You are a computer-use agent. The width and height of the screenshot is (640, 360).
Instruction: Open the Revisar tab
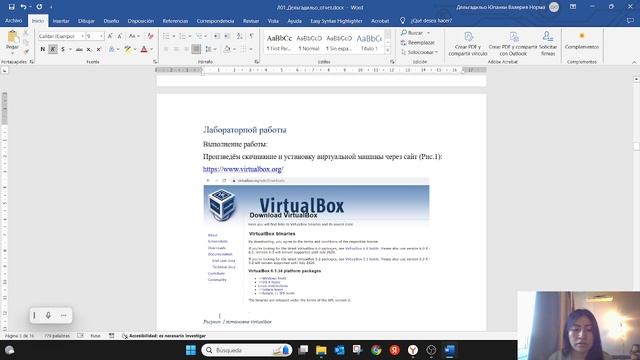[x=251, y=21]
